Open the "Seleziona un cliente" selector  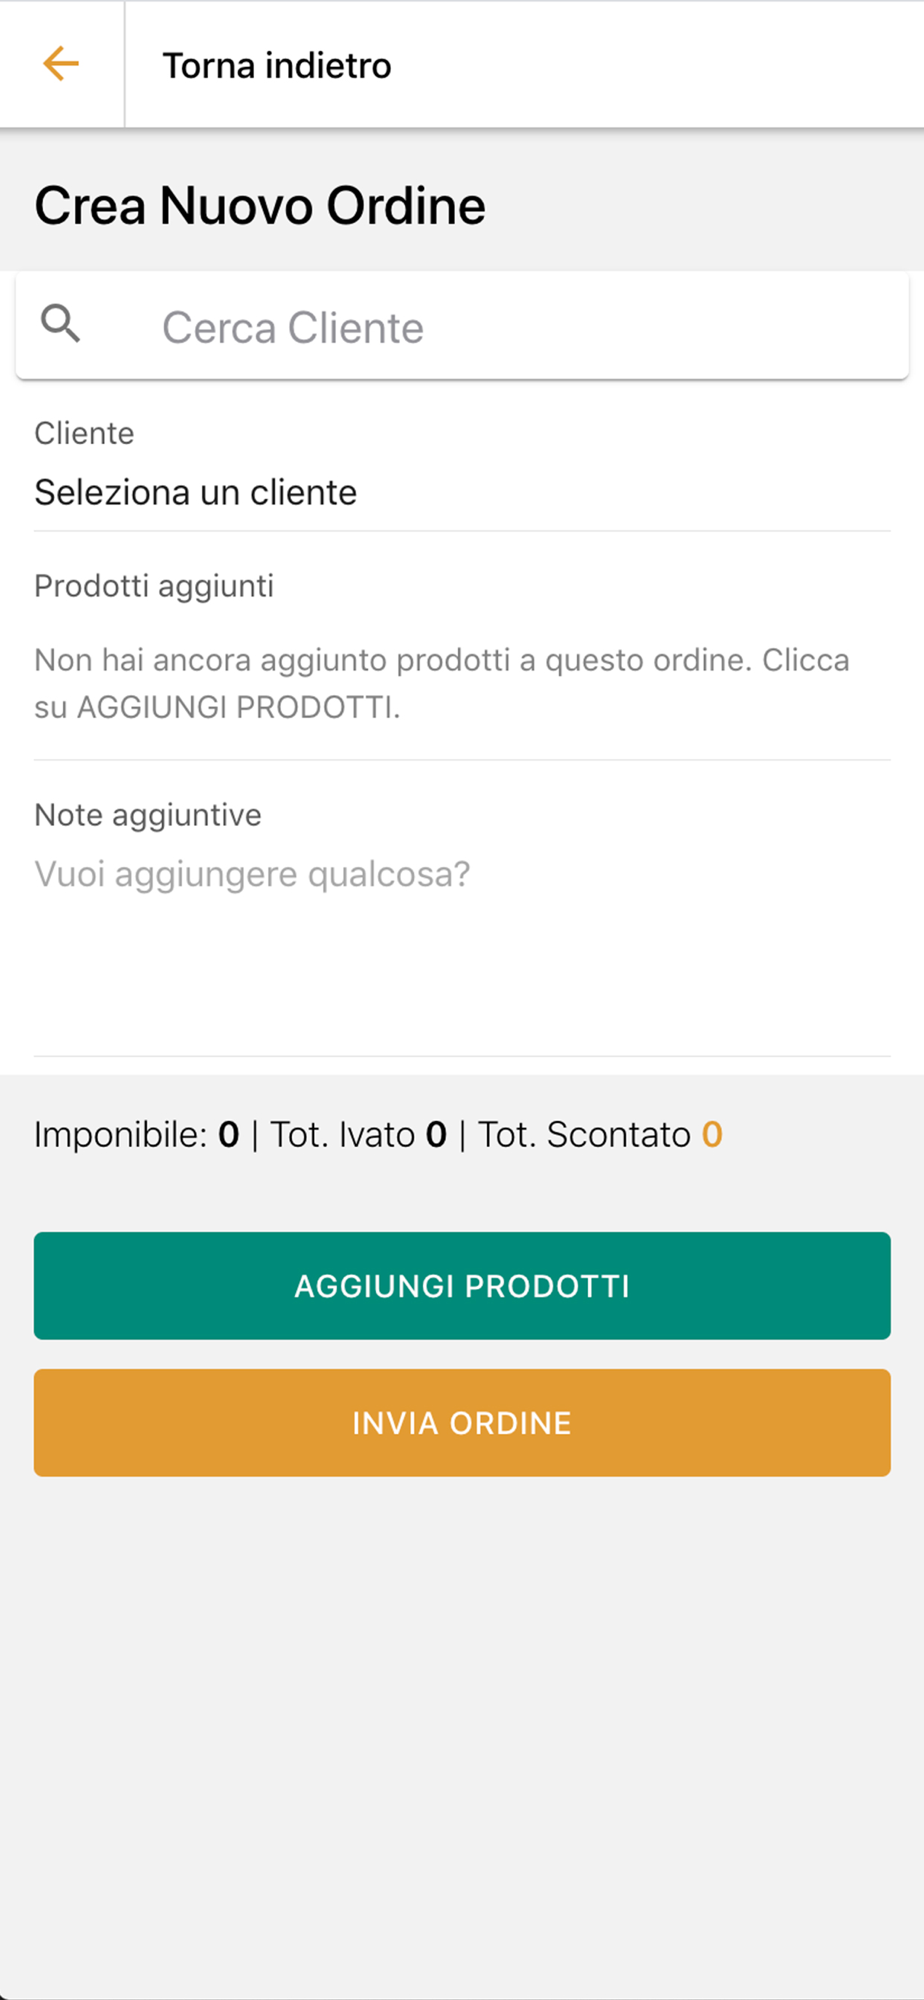462,492
